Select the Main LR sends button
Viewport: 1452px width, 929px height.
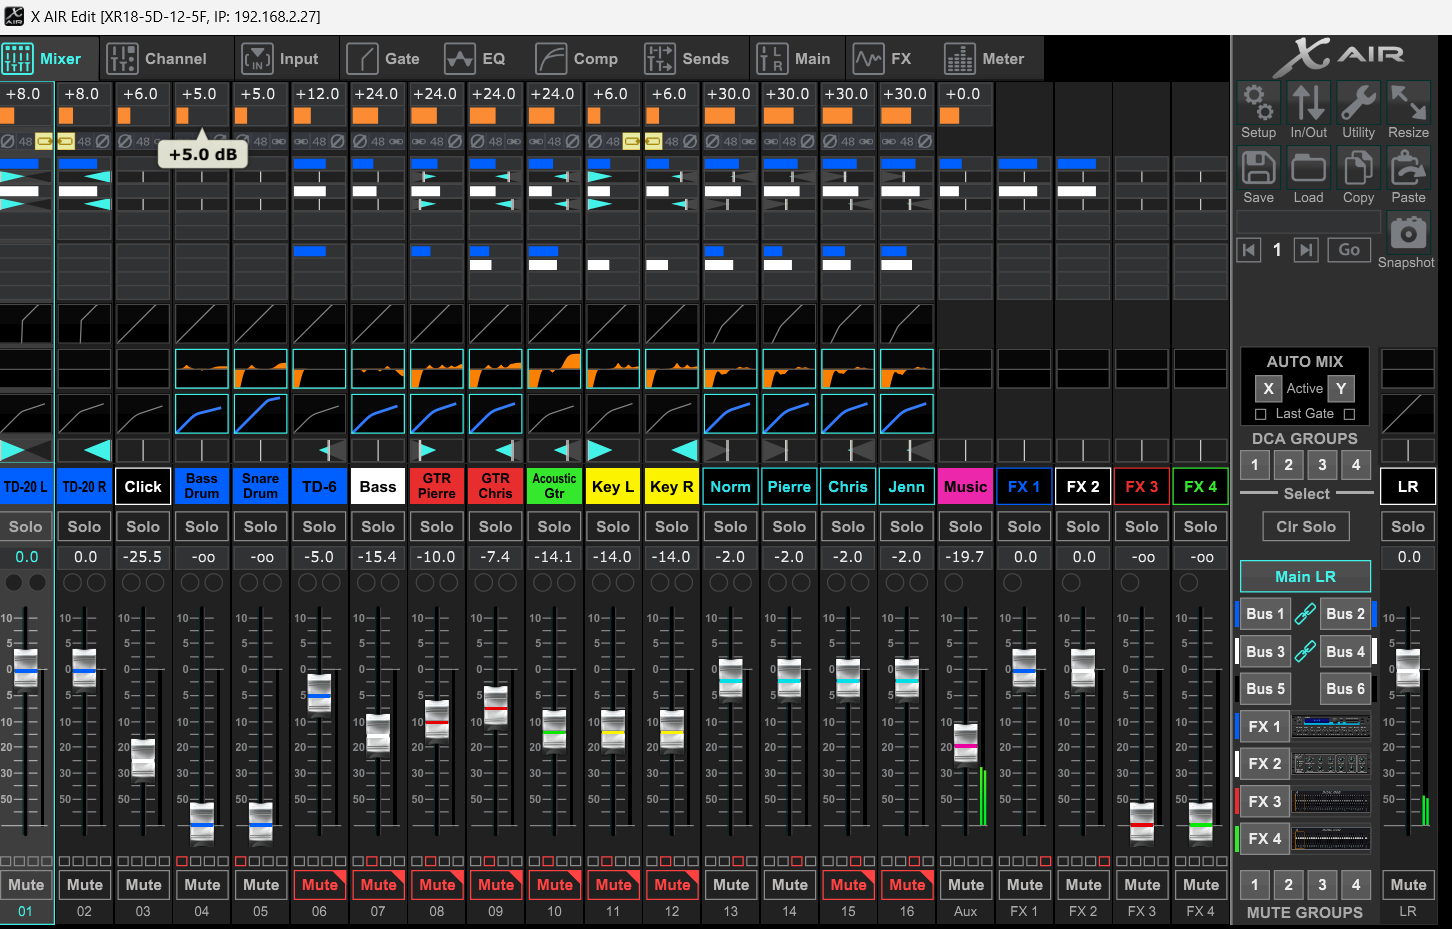(x=1305, y=577)
